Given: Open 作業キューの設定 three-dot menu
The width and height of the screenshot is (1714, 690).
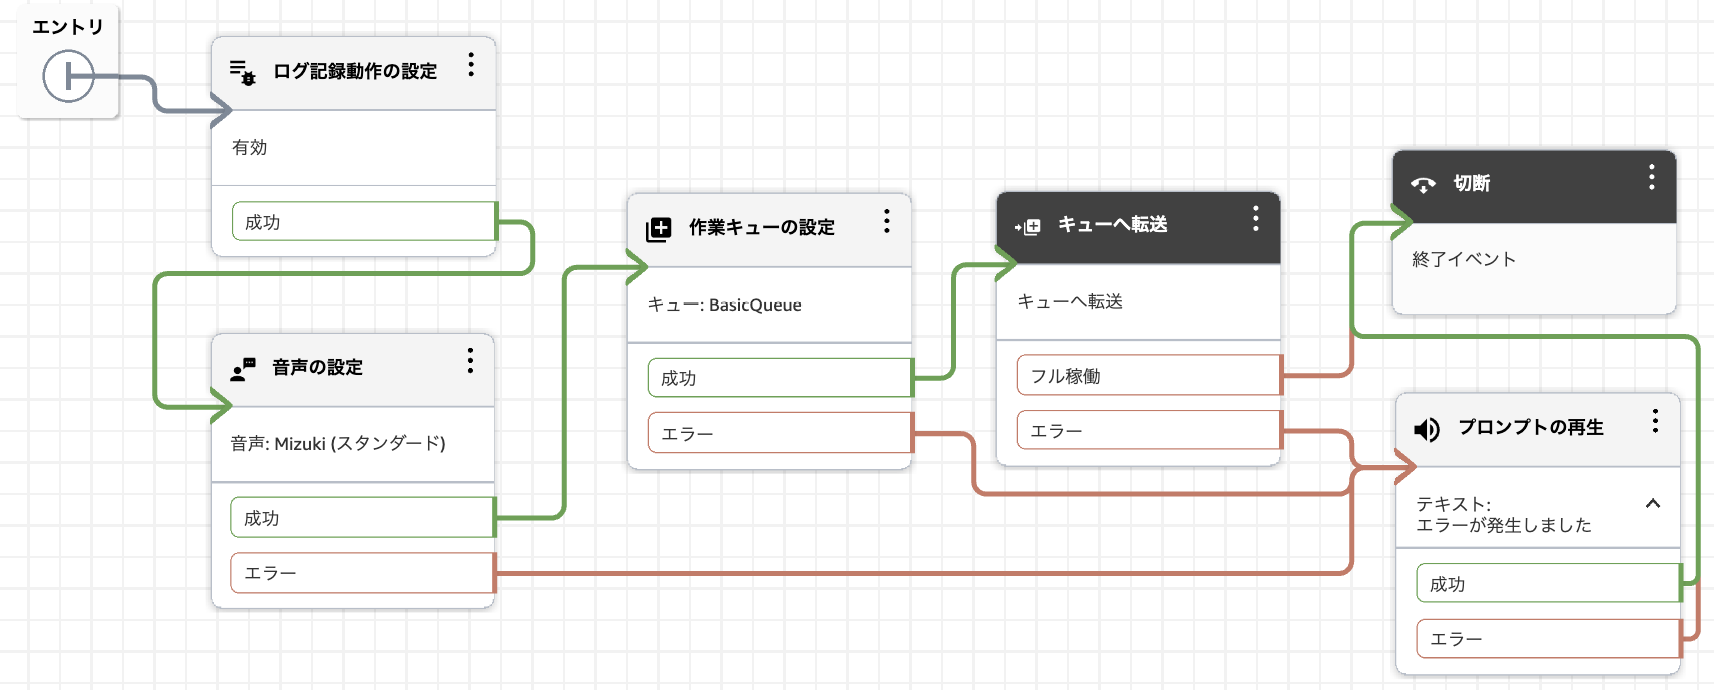Looking at the screenshot, I should [886, 222].
